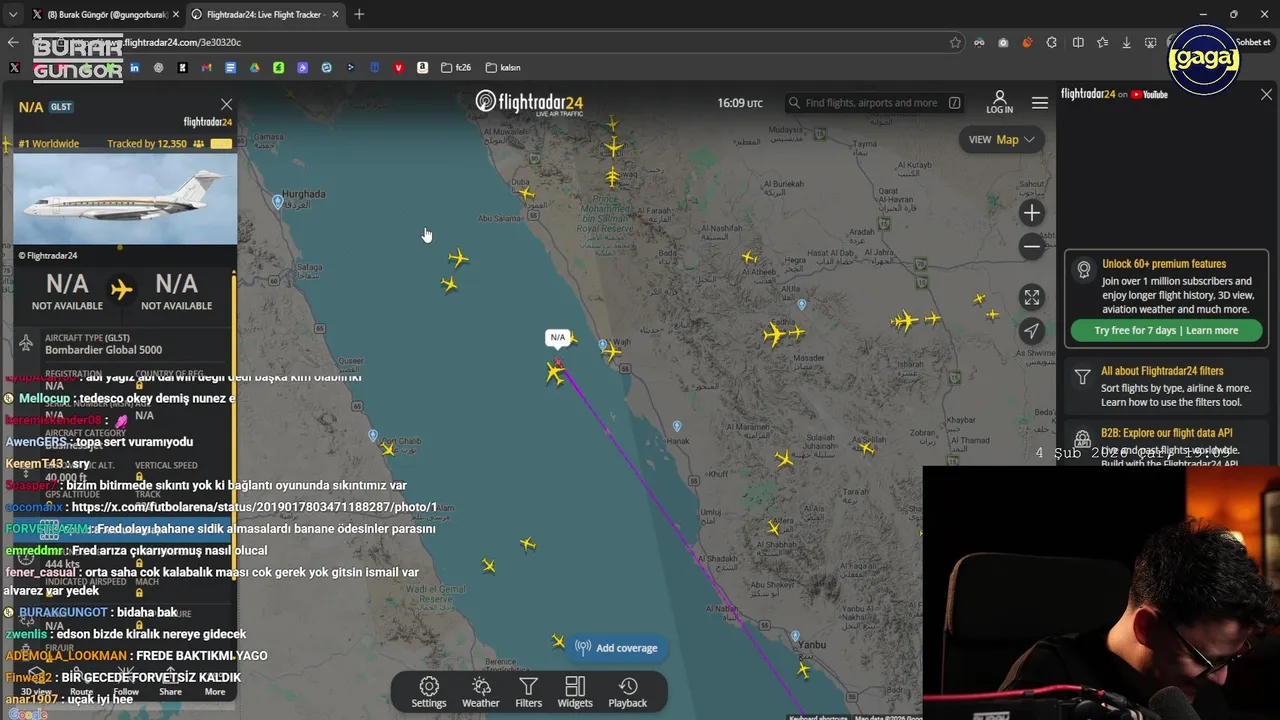Center the map on my location

[x=1032, y=331]
